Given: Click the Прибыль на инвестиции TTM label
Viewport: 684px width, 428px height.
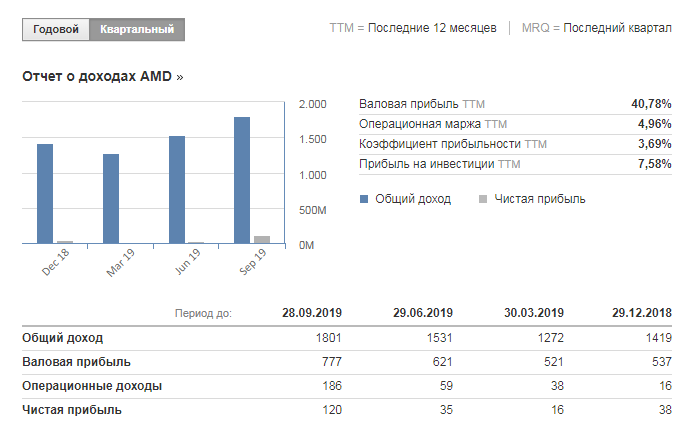Looking at the screenshot, I should click(440, 164).
